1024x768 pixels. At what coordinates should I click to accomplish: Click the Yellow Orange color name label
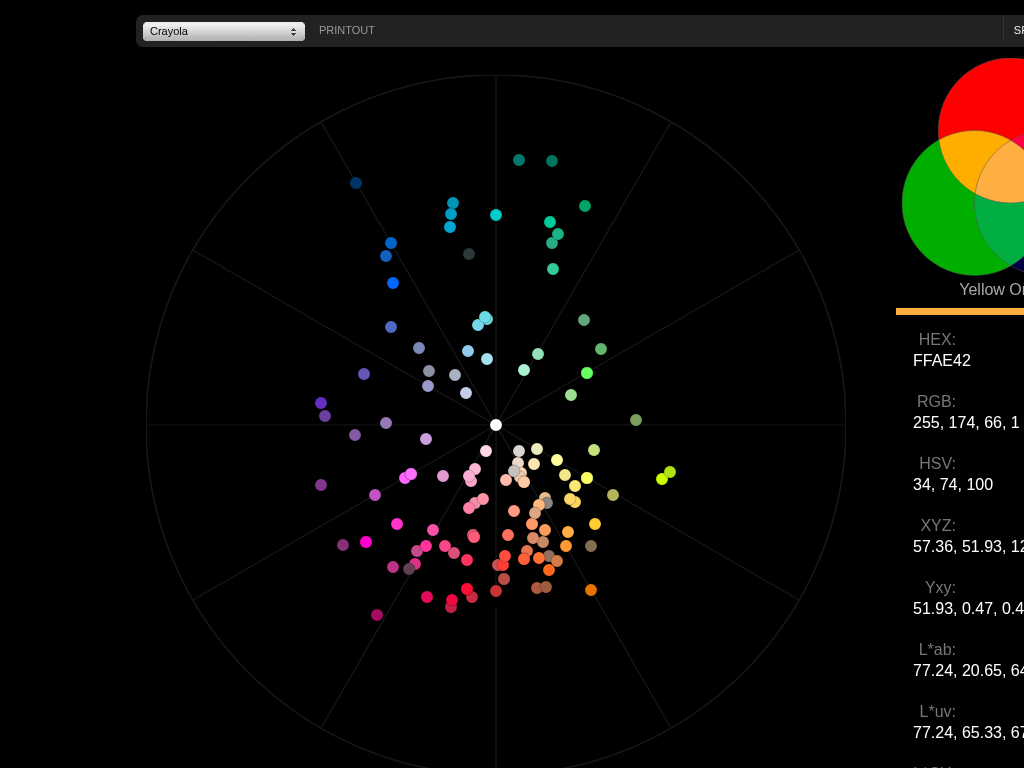click(x=991, y=290)
